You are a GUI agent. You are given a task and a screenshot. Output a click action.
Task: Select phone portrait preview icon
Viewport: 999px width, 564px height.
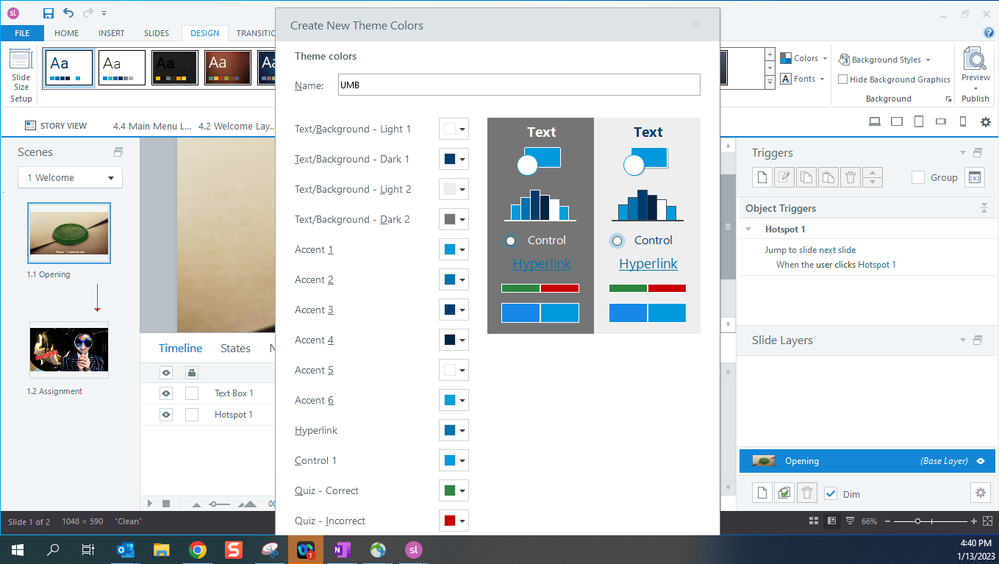[x=963, y=122]
